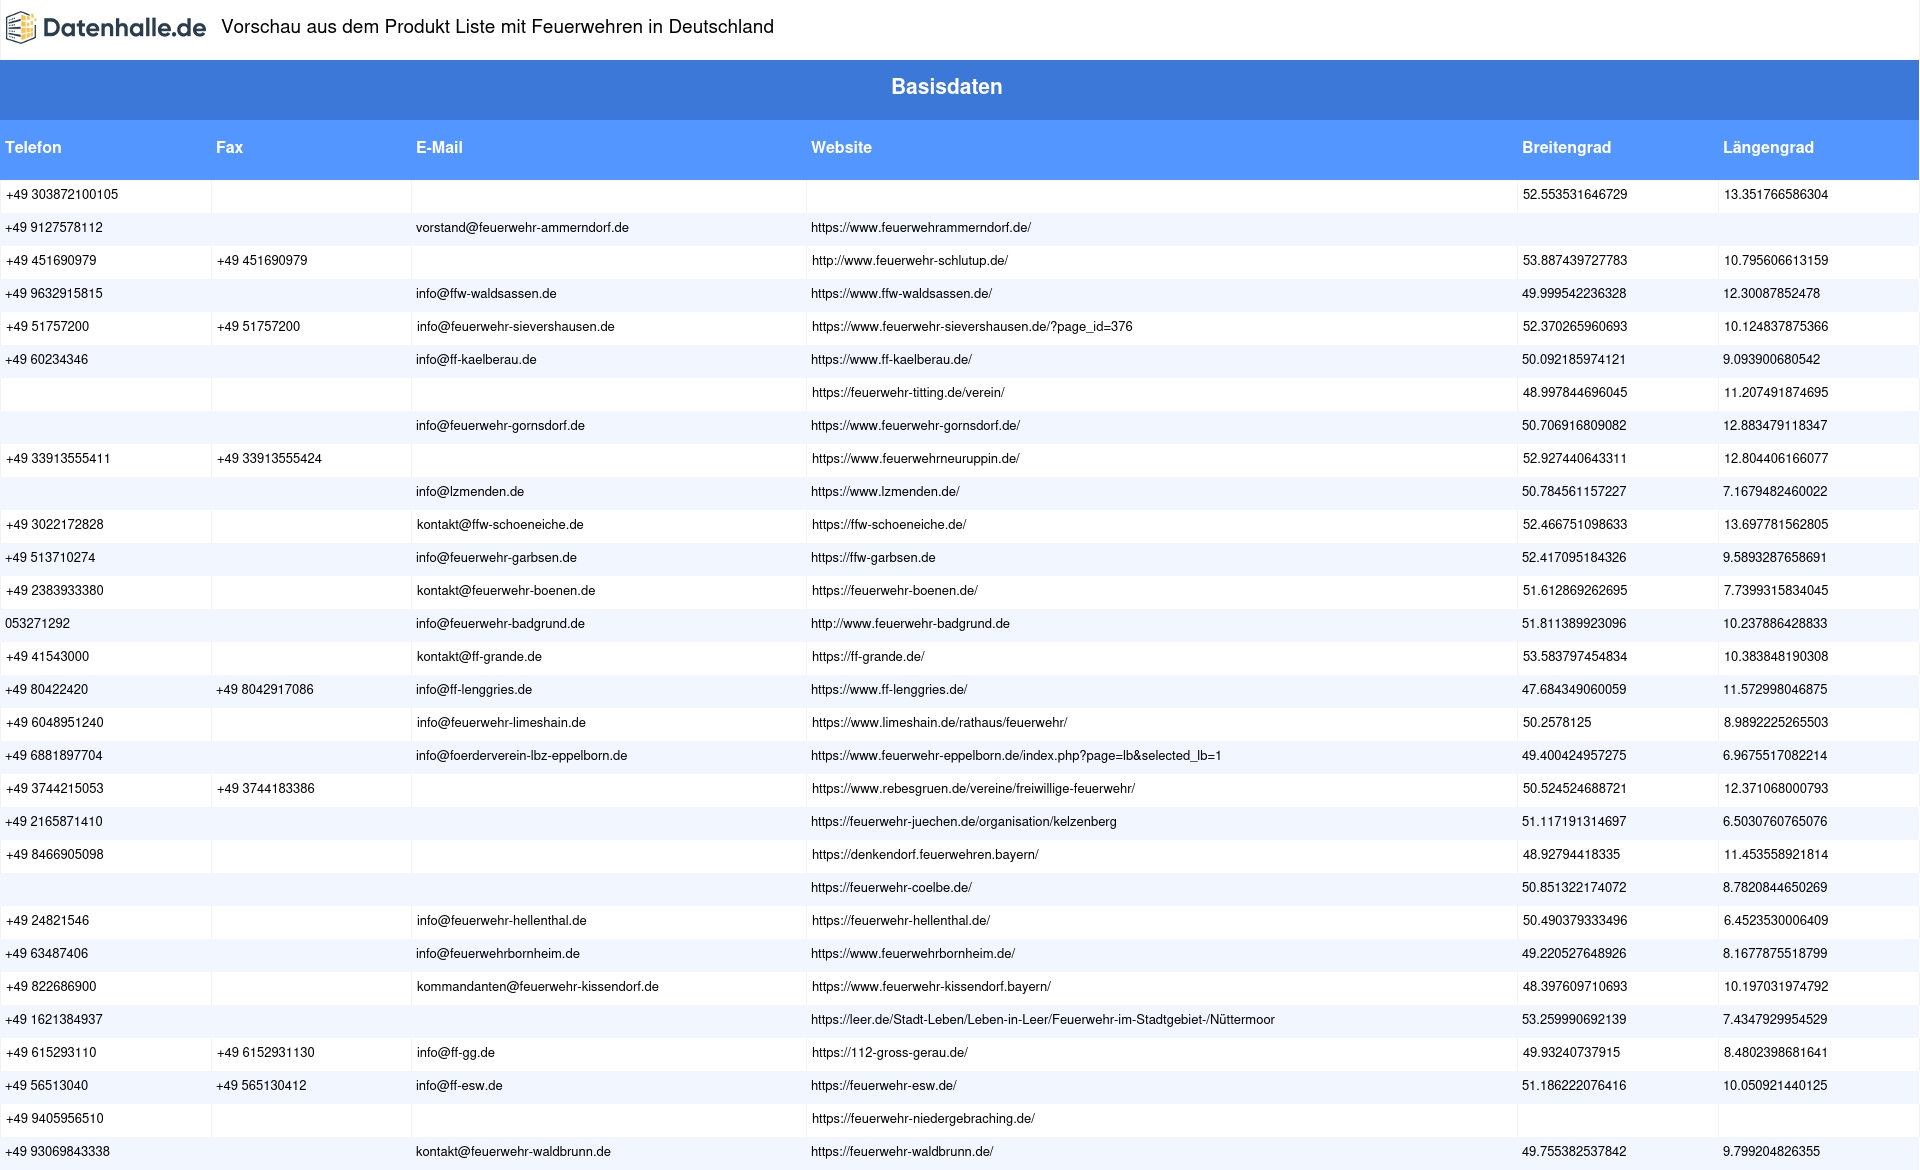Click phone number +49 1621384937

[54, 1020]
